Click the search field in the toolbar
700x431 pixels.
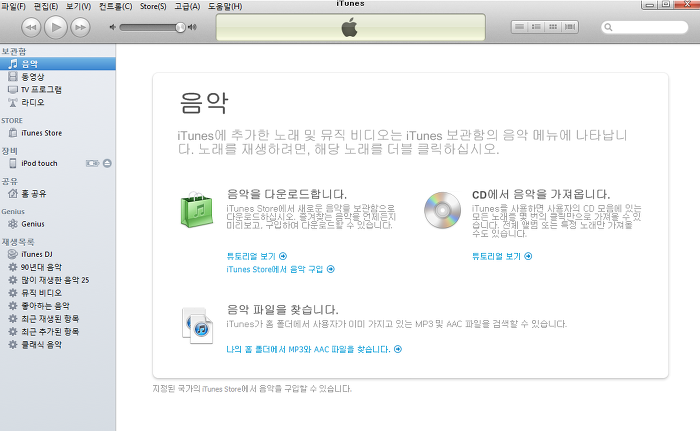point(644,27)
